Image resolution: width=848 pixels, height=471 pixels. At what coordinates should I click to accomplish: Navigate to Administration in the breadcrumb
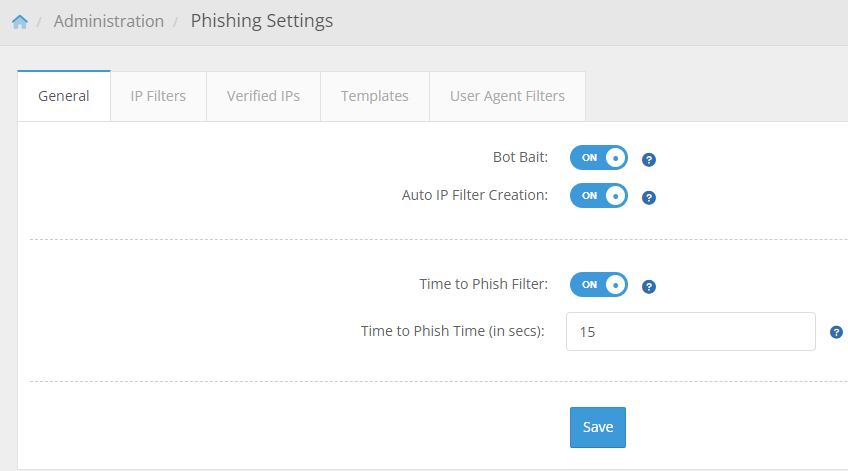coord(109,21)
